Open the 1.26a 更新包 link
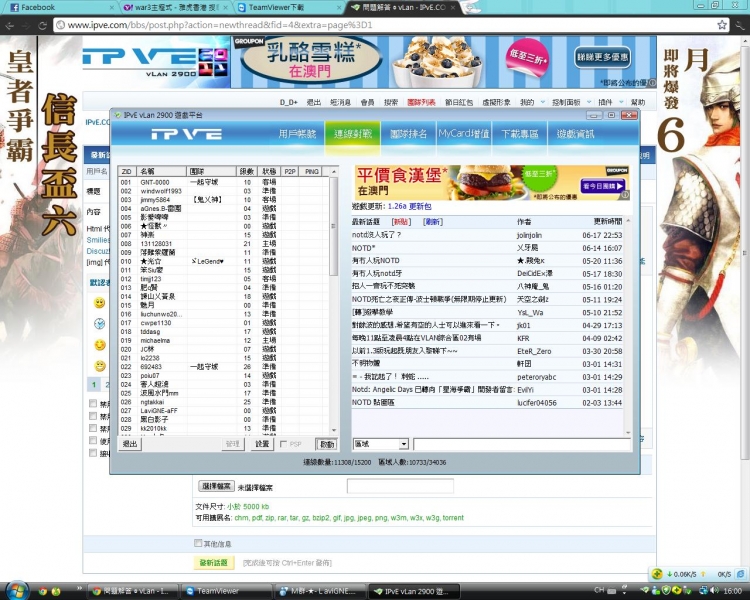This screenshot has height=600, width=750. [x=409, y=206]
